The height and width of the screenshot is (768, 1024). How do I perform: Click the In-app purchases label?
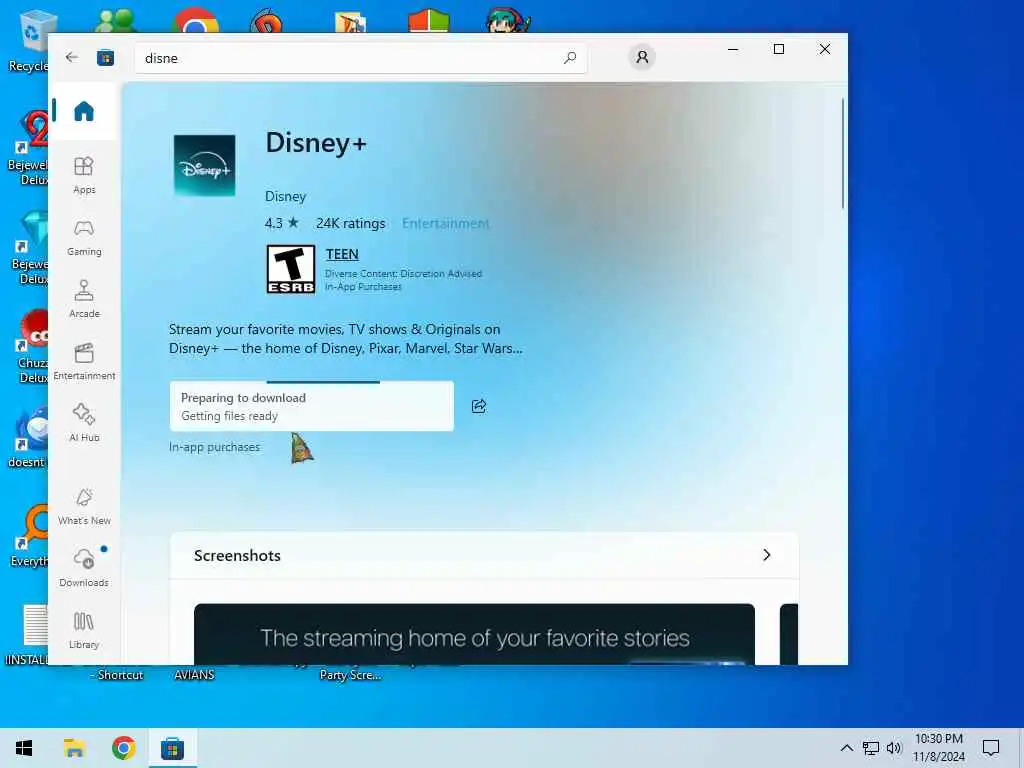tap(214, 447)
